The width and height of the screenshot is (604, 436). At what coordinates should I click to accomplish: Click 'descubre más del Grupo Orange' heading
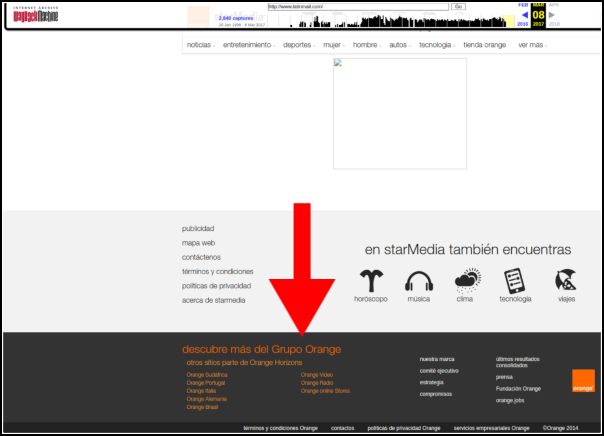[262, 349]
